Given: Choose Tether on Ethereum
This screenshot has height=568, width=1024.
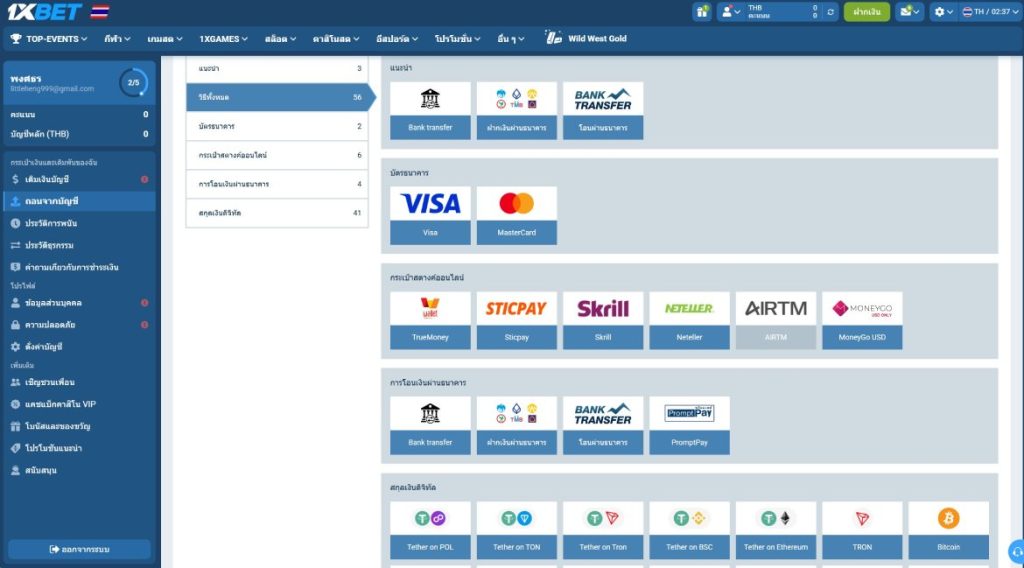Looking at the screenshot, I should [x=776, y=530].
